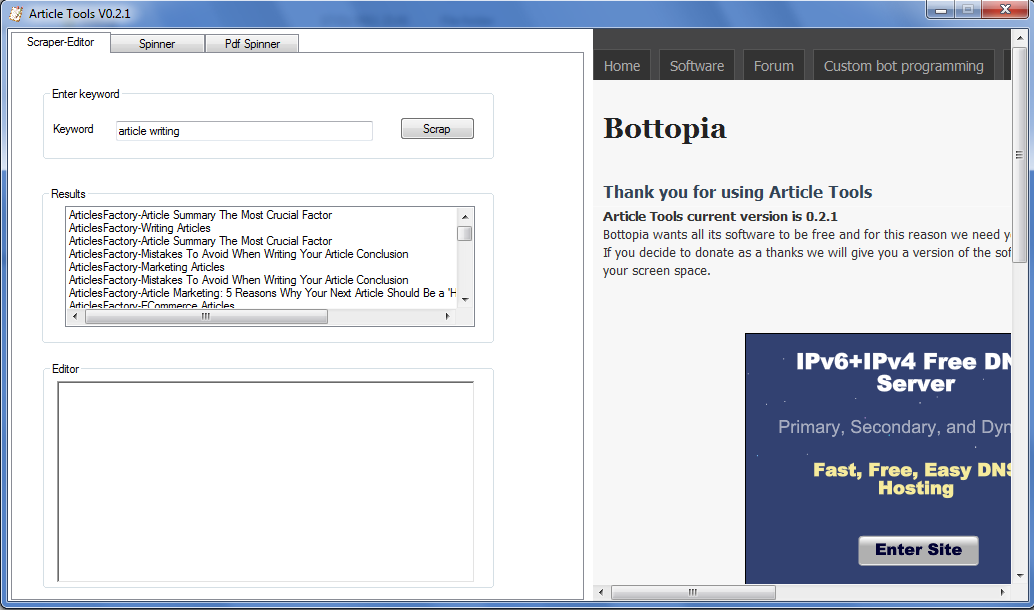Select 'ArticlesFactory-Writing Articles' result
1034x610 pixels.
pos(140,228)
